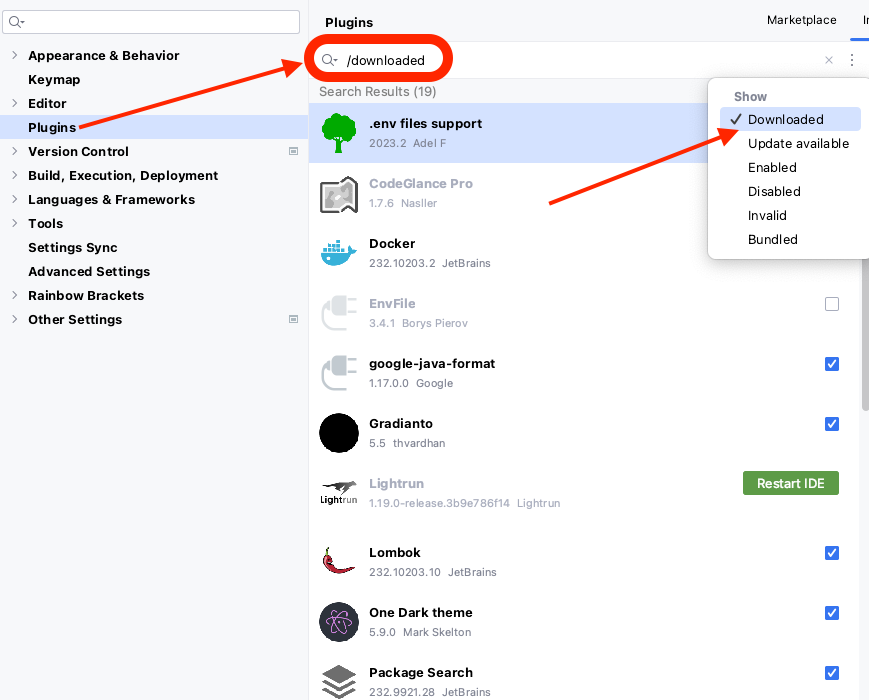The image size is (869, 700).
Task: Expand the Languages & Frameworks tree node
Action: (14, 200)
